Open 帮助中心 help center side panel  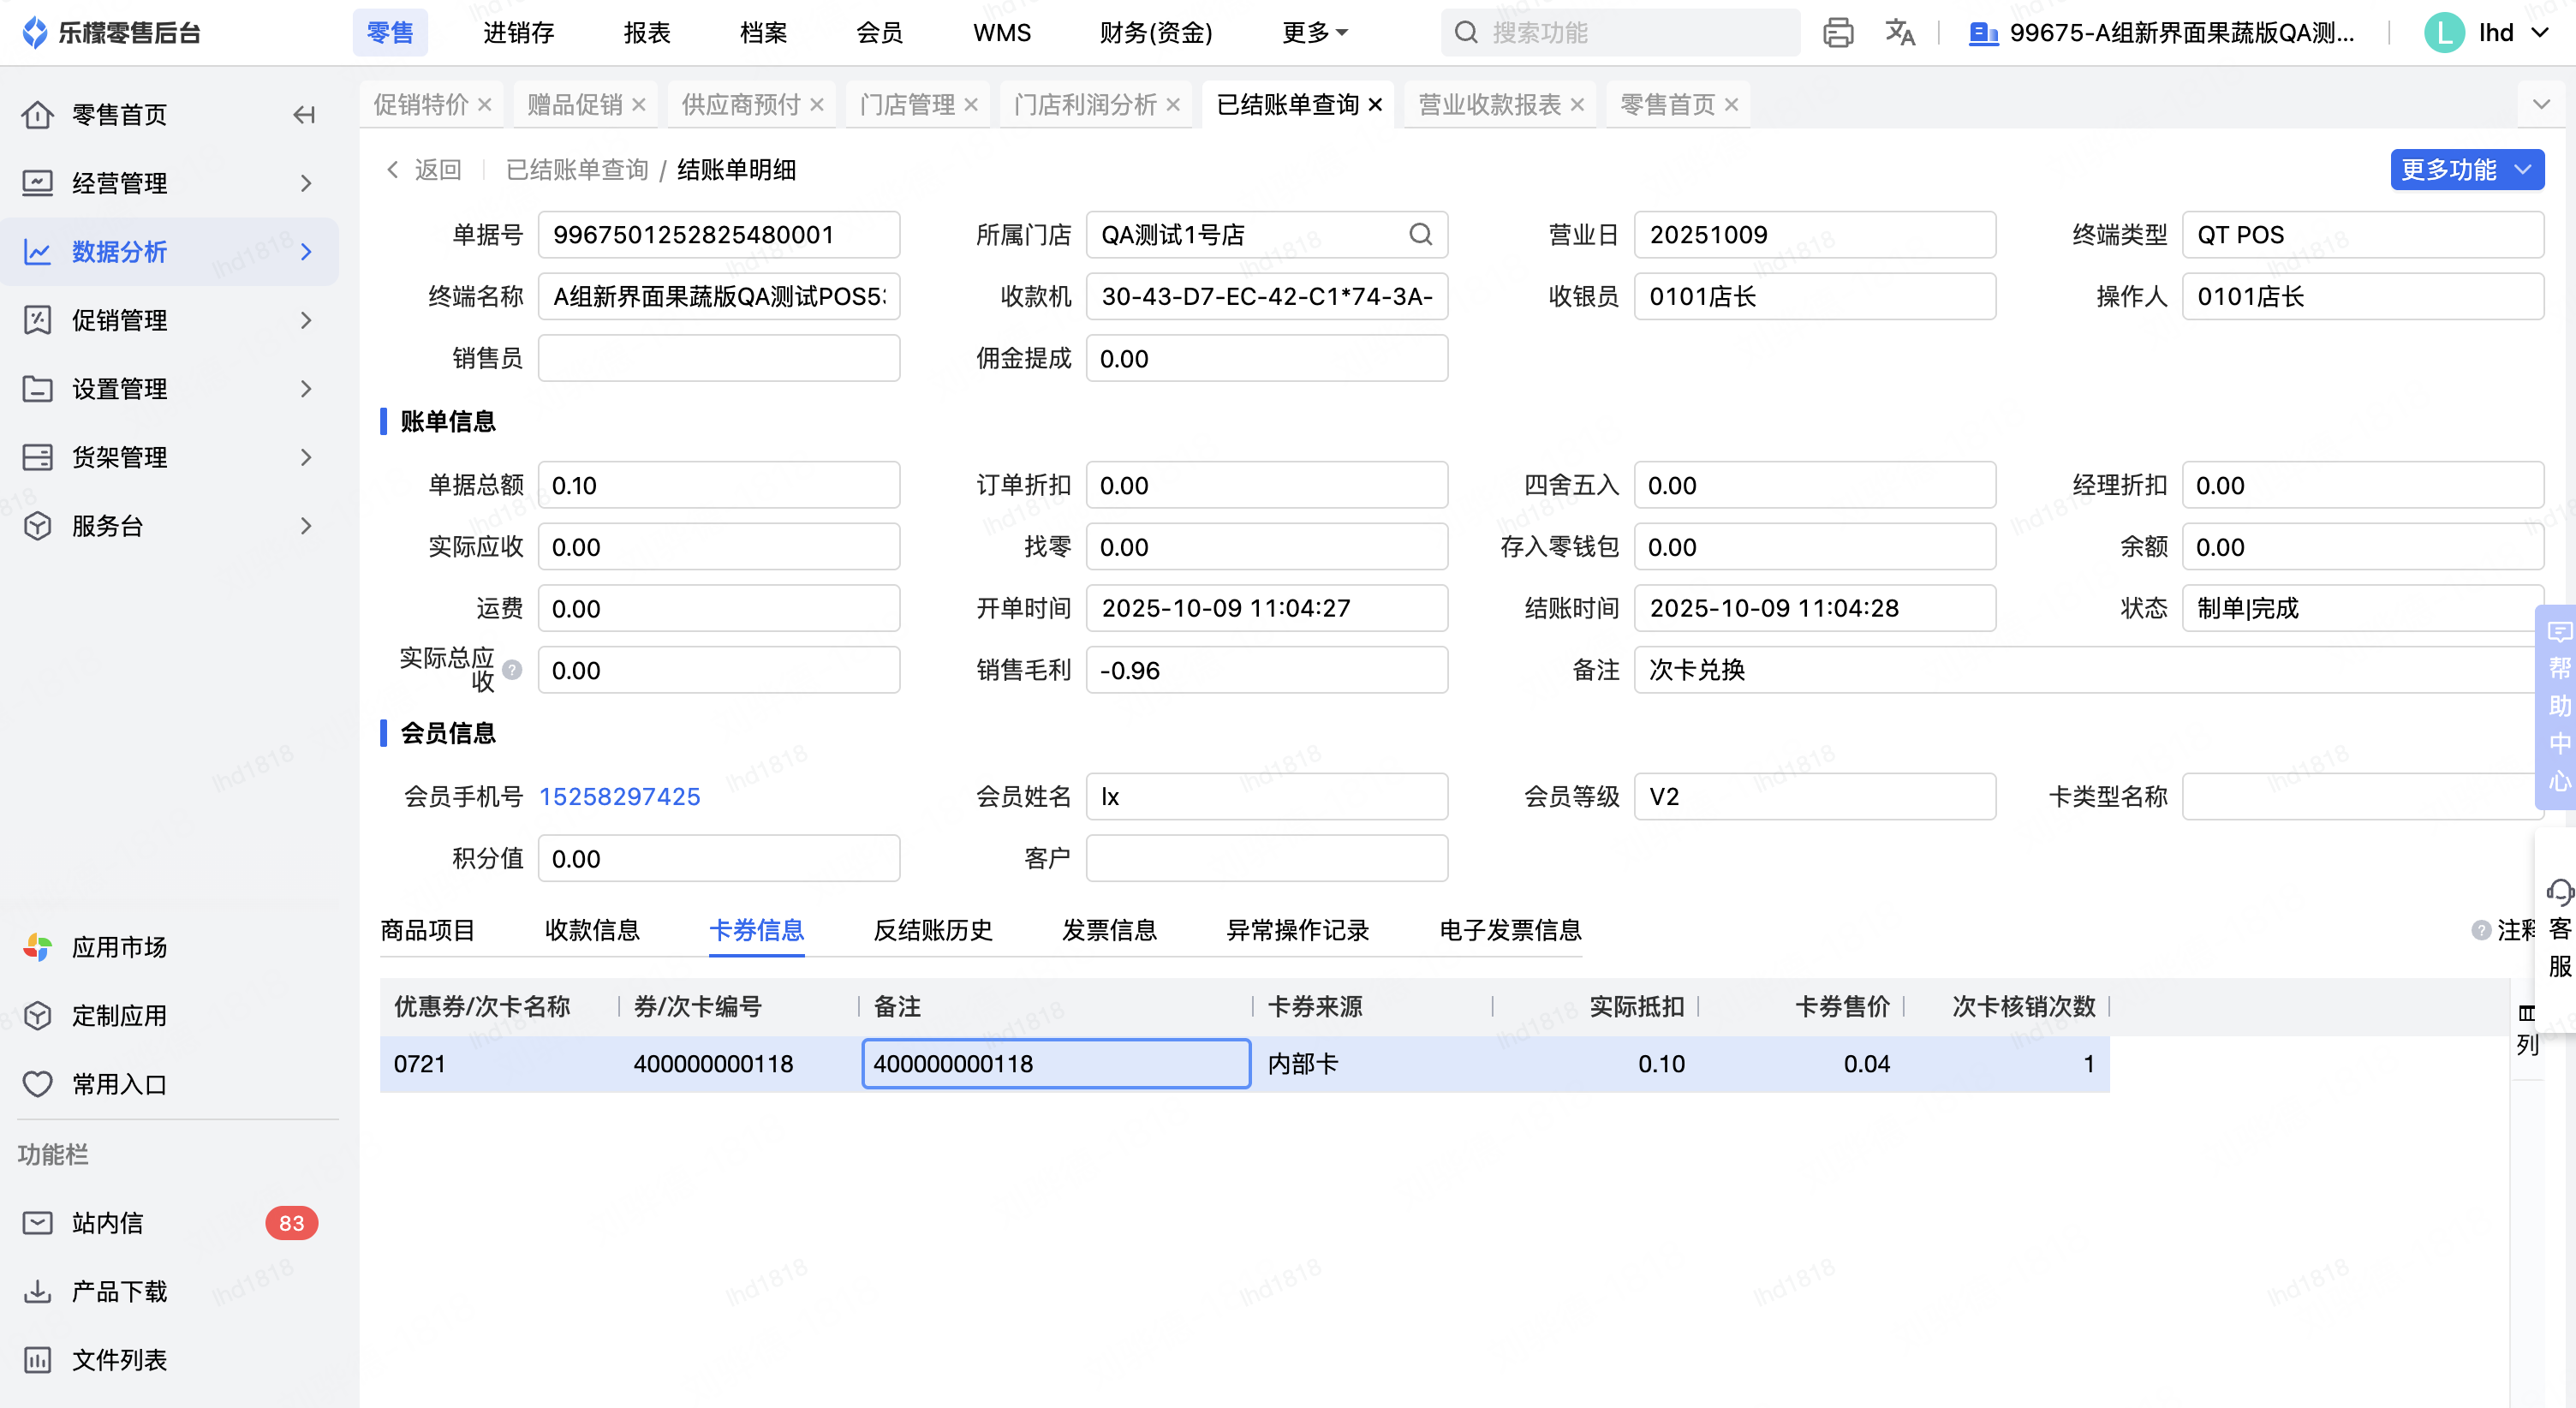pyautogui.click(x=2558, y=705)
